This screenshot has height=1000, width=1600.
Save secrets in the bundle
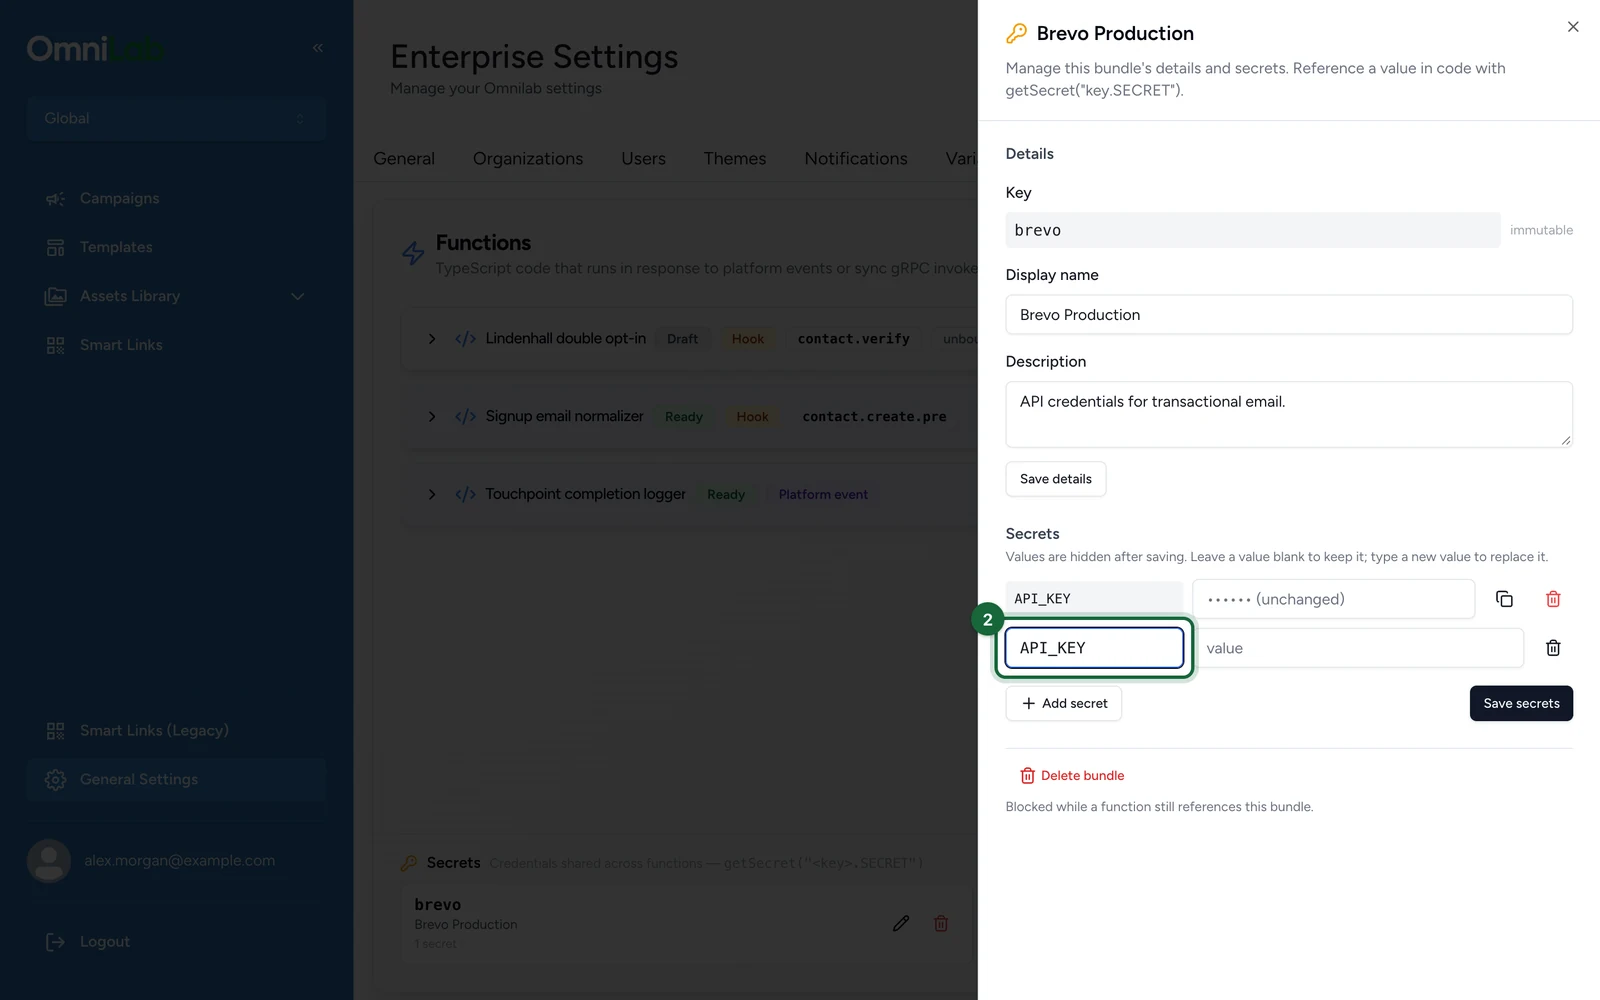pyautogui.click(x=1521, y=703)
